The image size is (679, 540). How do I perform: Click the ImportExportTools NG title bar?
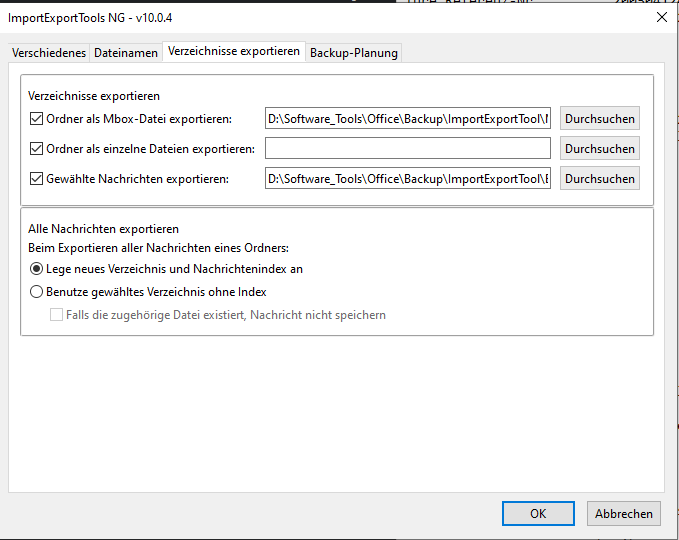coord(300,16)
